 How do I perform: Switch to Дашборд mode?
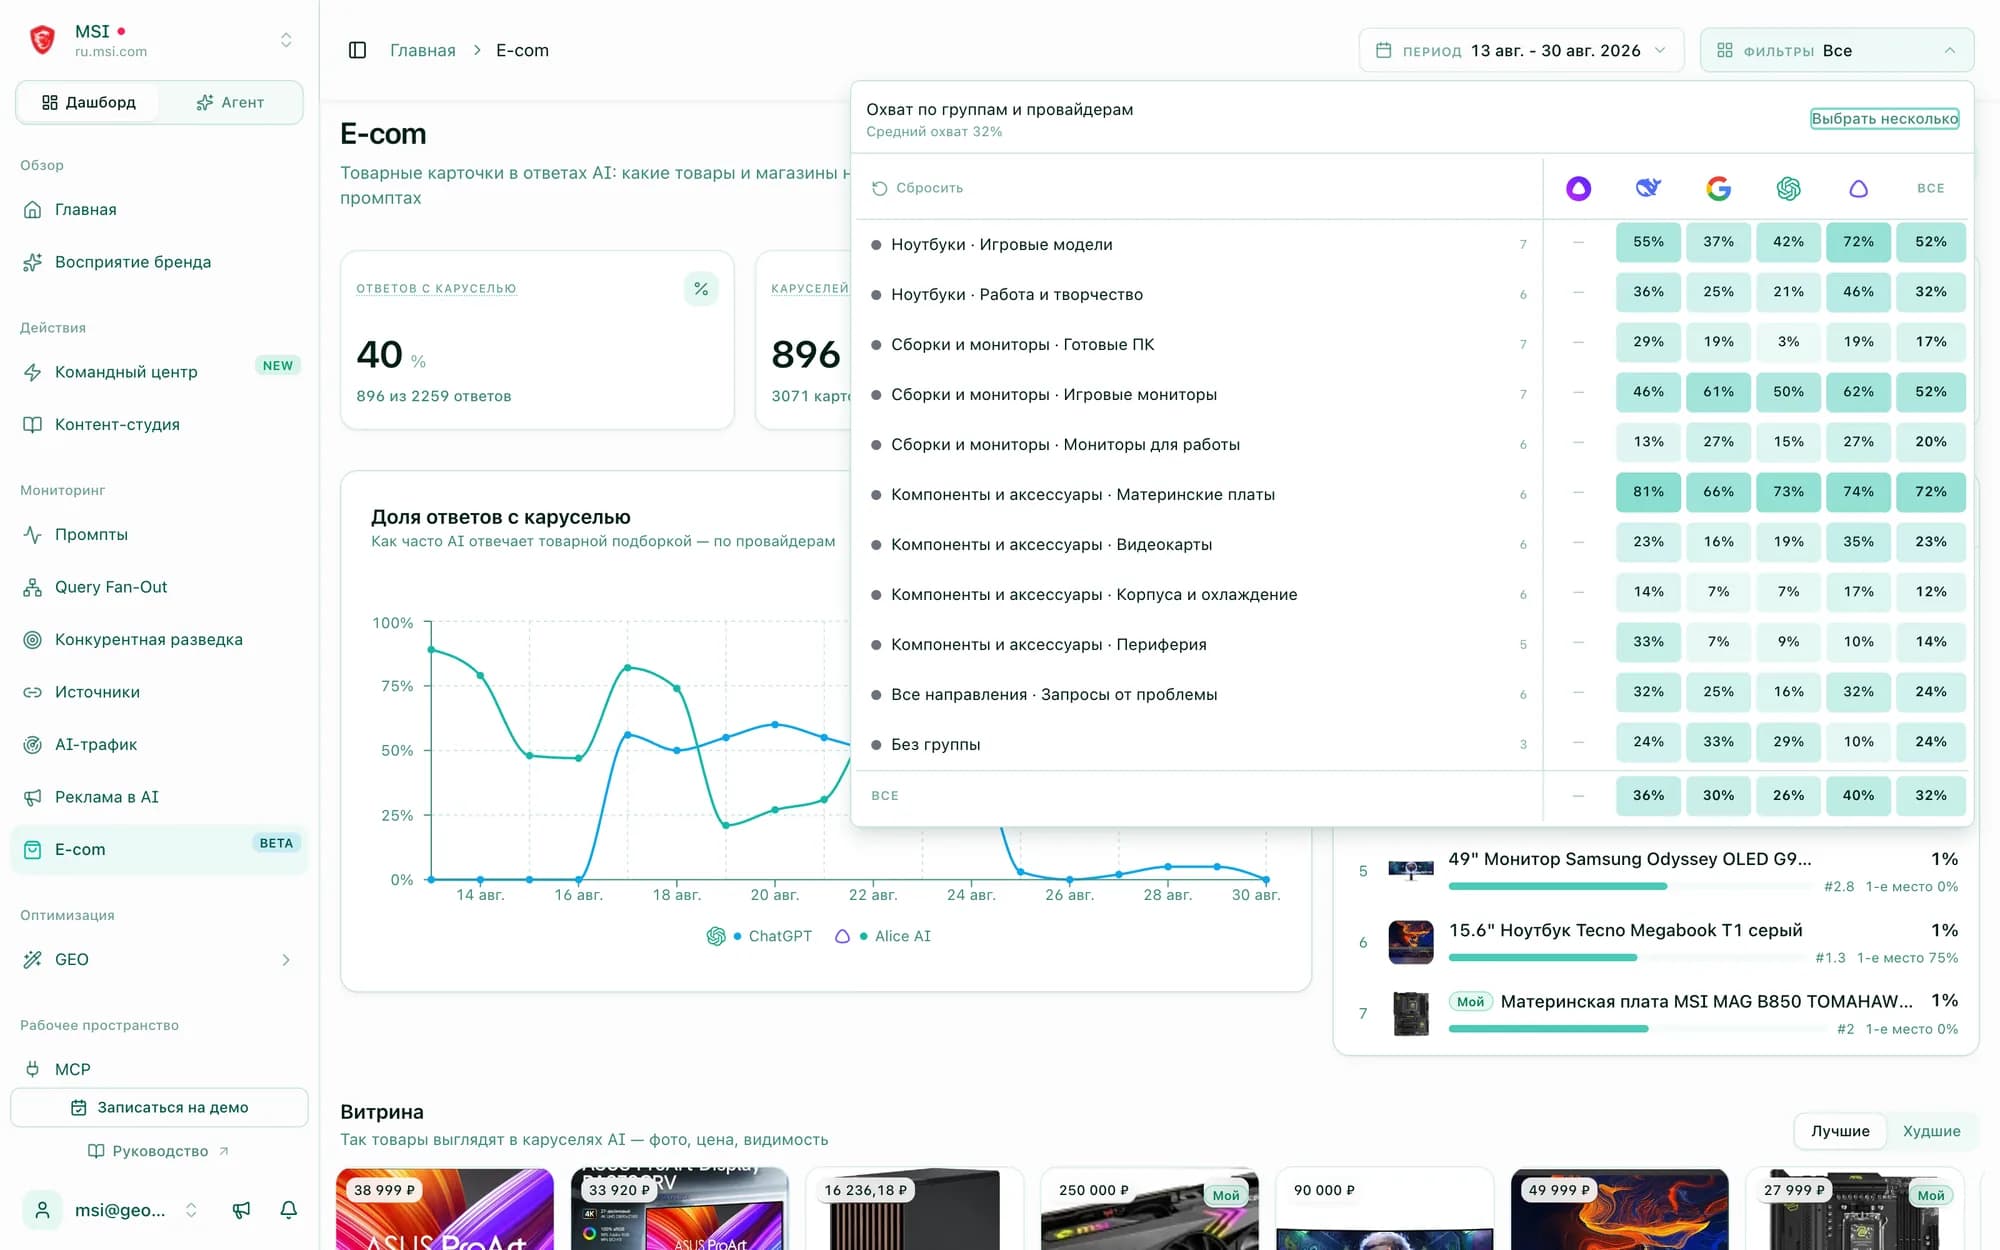88,102
